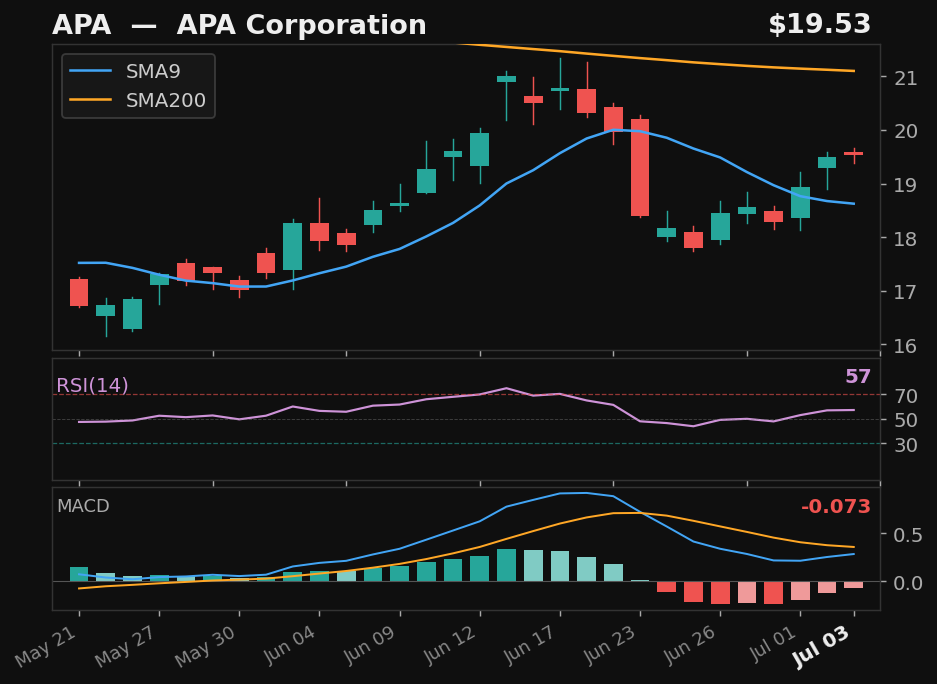Click the first MACD histogram bar at May 21

pos(79,574)
